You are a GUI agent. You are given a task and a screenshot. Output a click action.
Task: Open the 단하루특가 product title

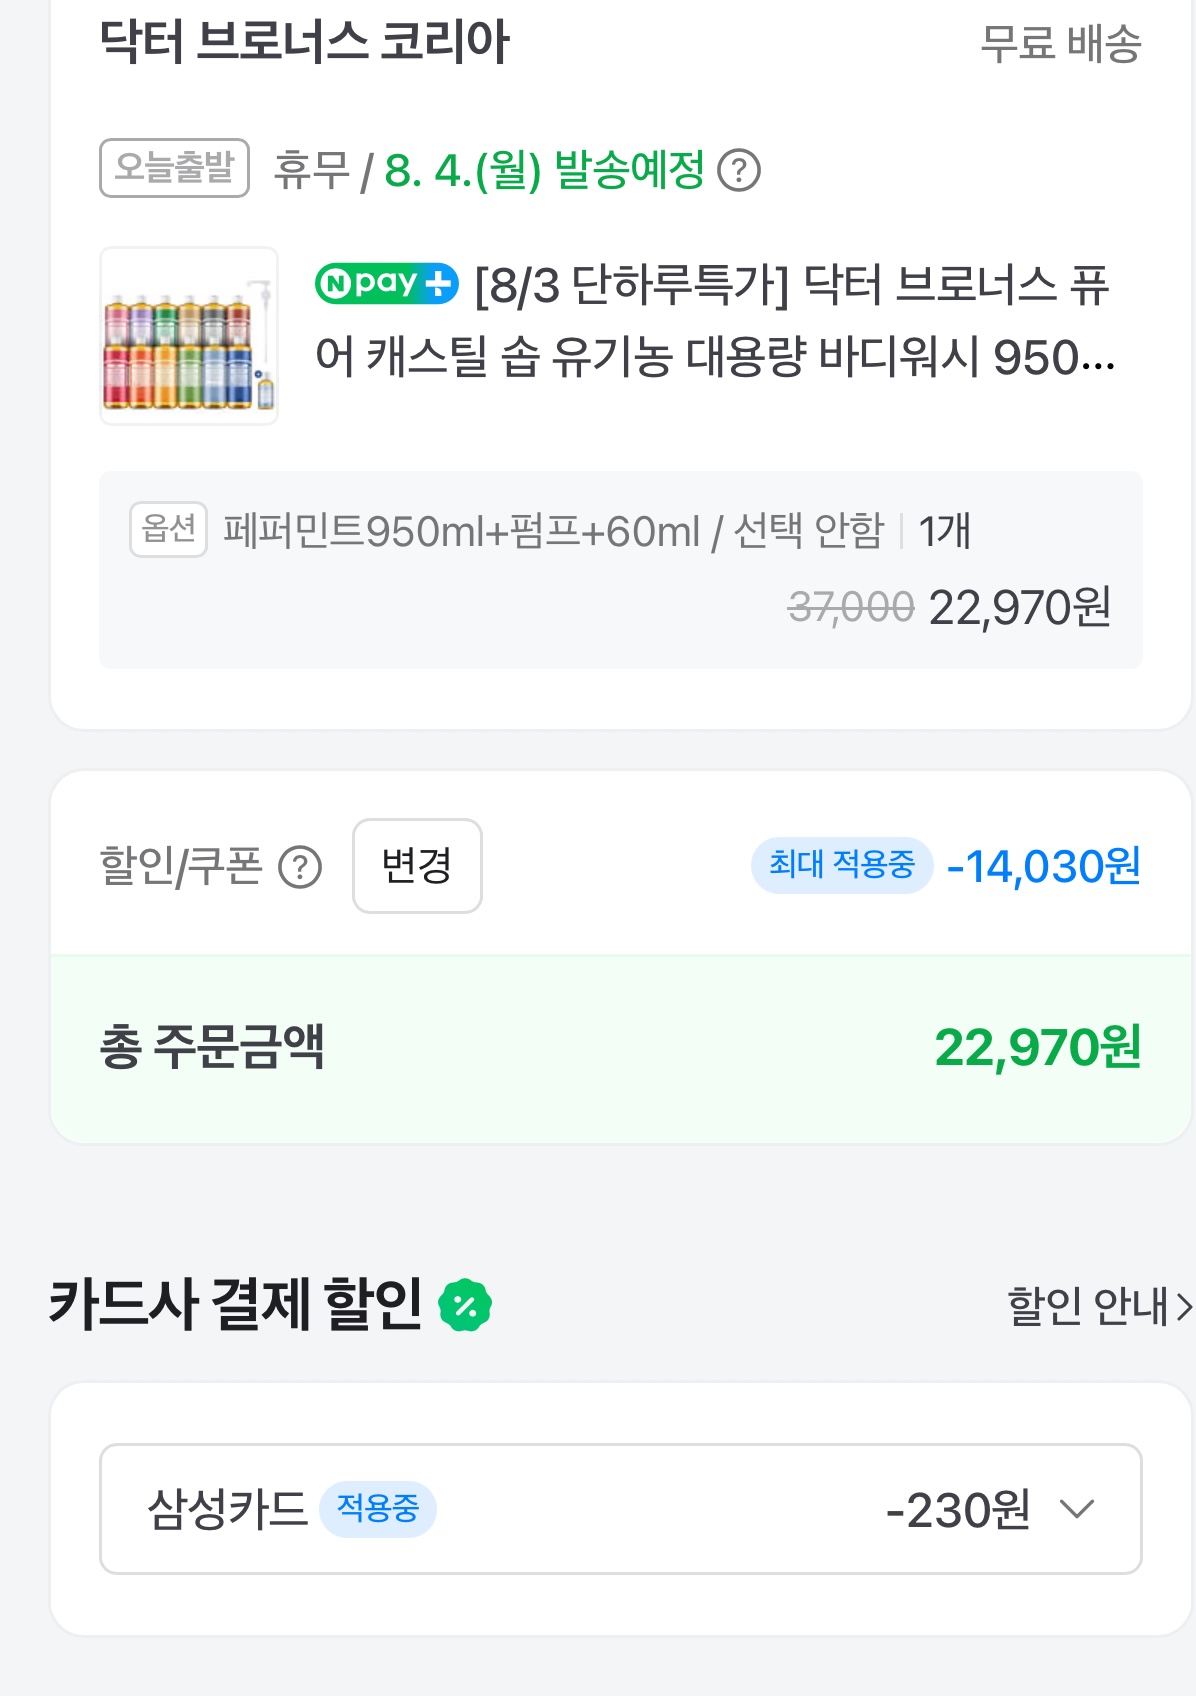coord(715,321)
